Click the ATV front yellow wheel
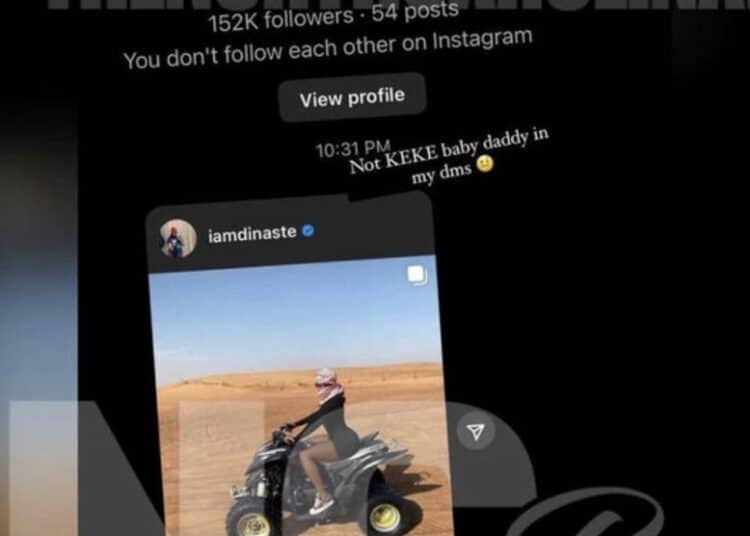This screenshot has width=750, height=536. click(x=386, y=517)
